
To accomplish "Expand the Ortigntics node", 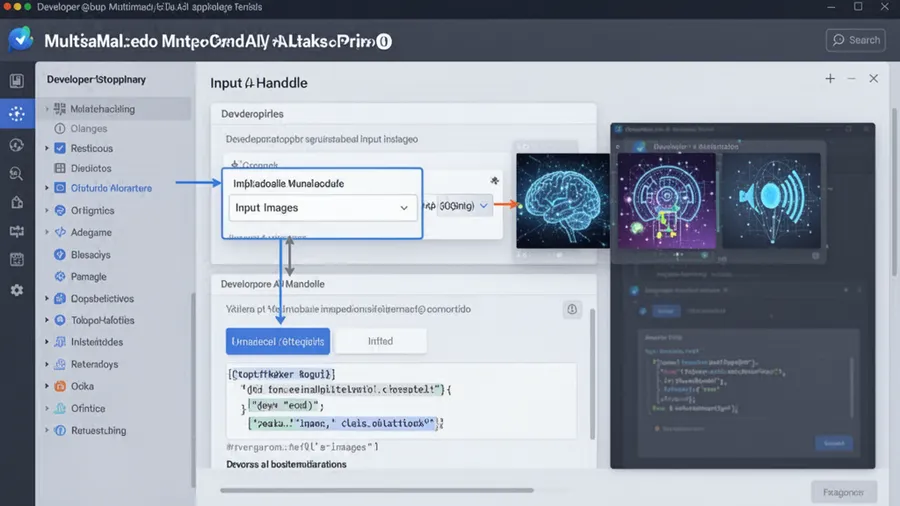I will click(x=47, y=211).
